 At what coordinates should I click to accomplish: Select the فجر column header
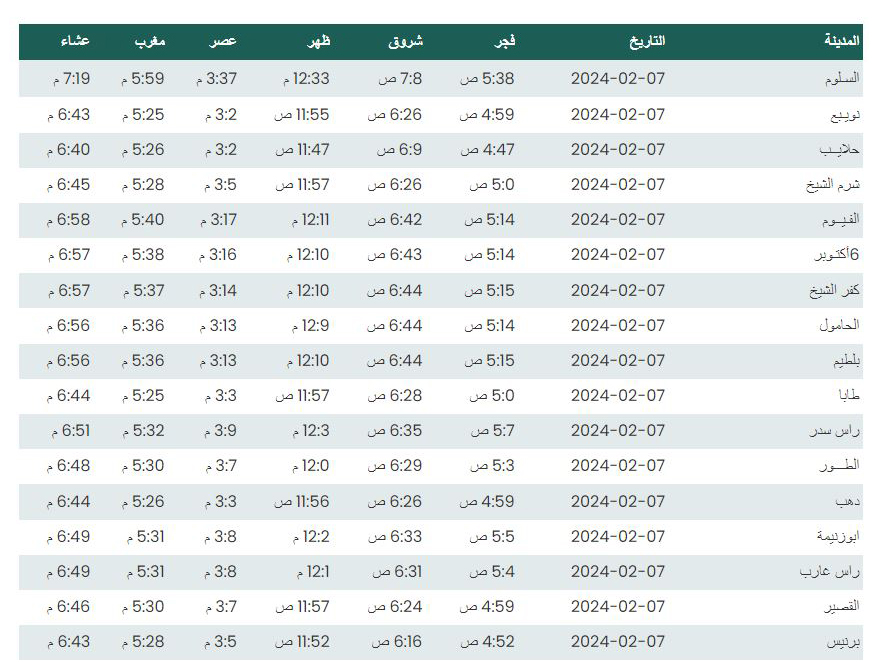pyautogui.click(x=505, y=41)
